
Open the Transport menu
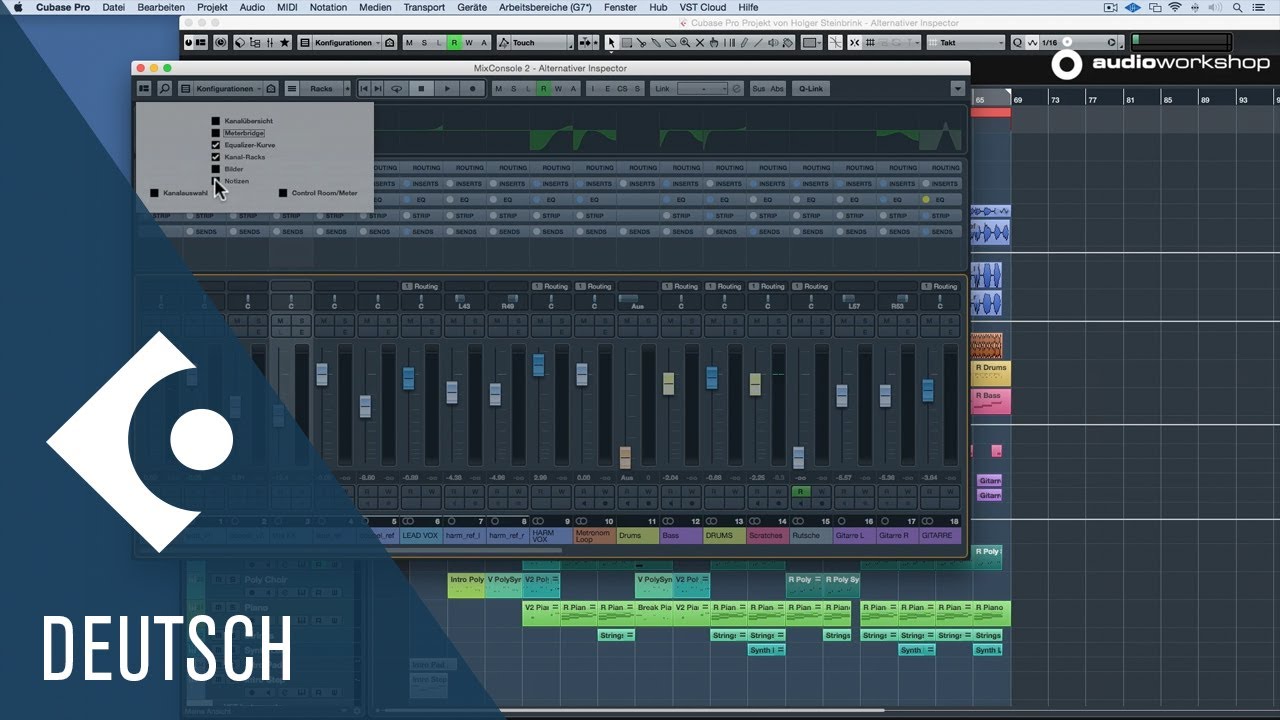424,7
